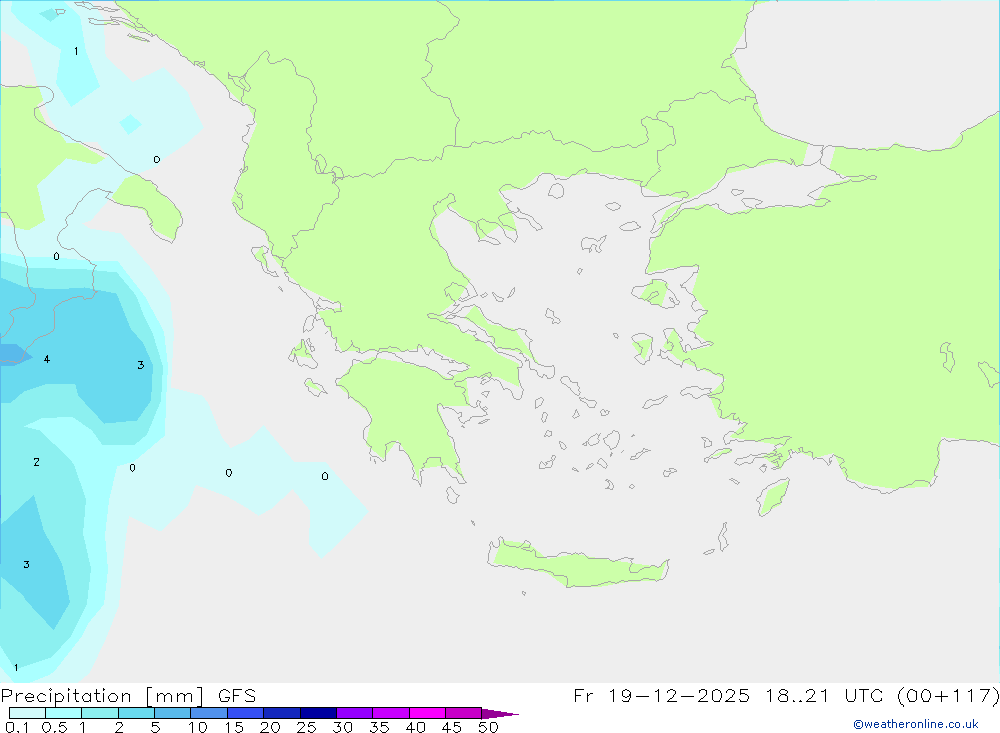Click the '20' legend scale label
The image size is (1000, 733).
click(270, 727)
